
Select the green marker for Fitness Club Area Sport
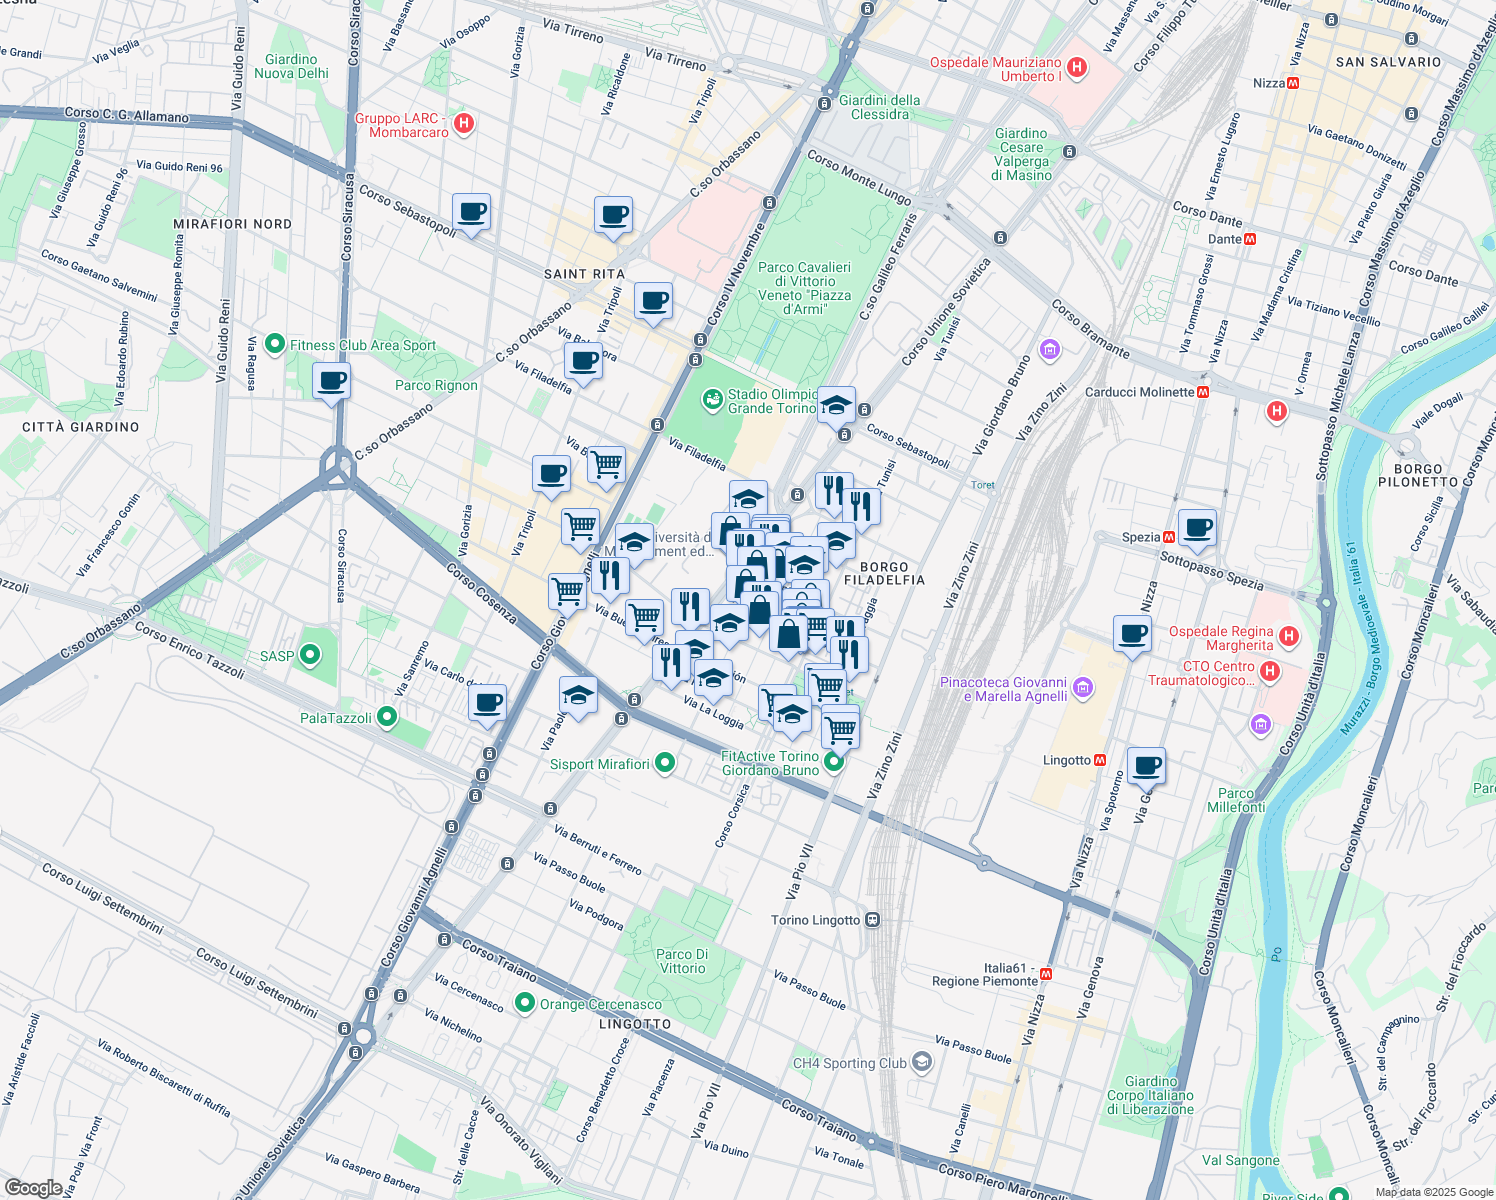pos(275,344)
